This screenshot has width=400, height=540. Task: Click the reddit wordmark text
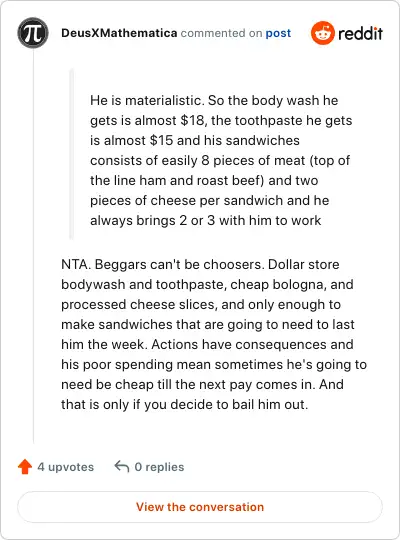tap(360, 33)
